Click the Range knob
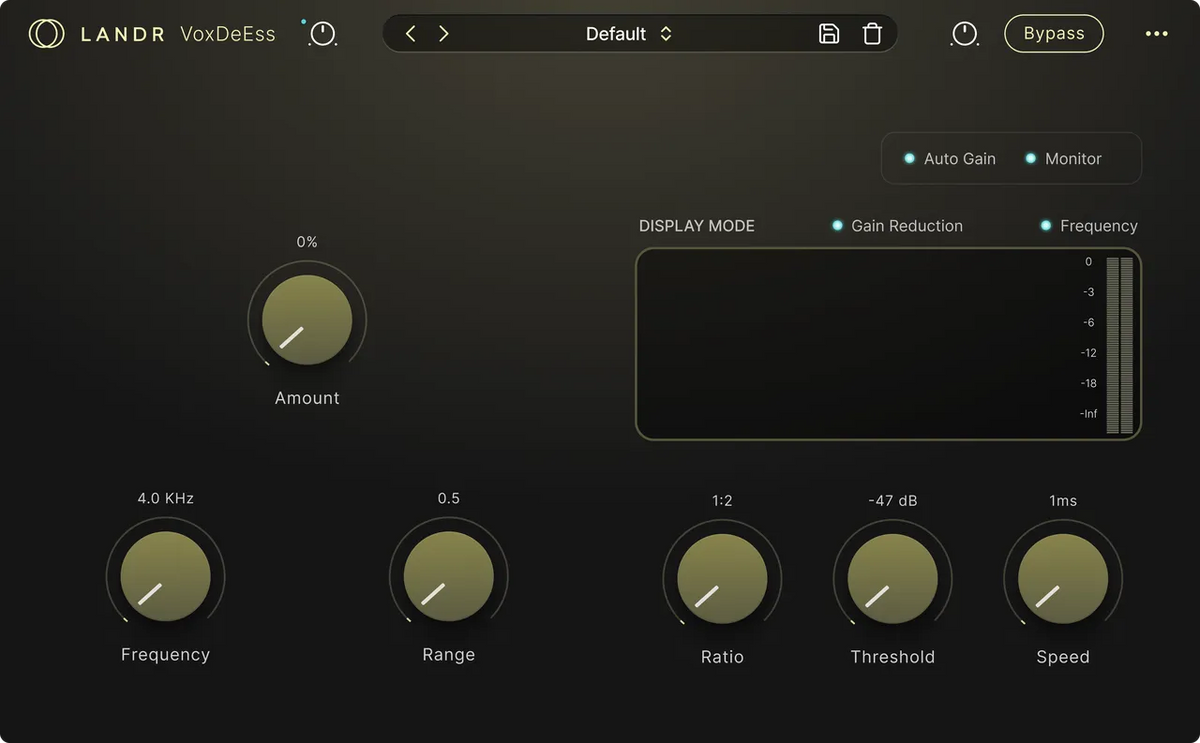Image resolution: width=1200 pixels, height=743 pixels. pyautogui.click(x=448, y=576)
